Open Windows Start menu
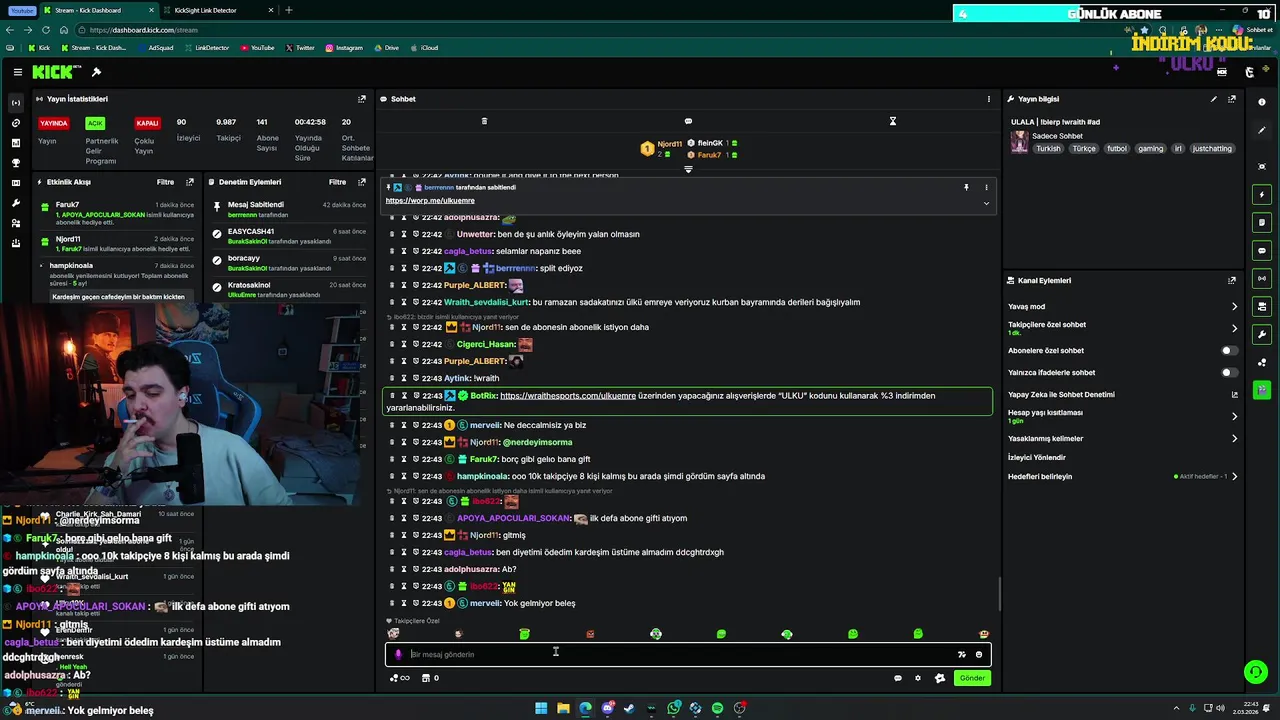This screenshot has height=720, width=1280. (541, 708)
